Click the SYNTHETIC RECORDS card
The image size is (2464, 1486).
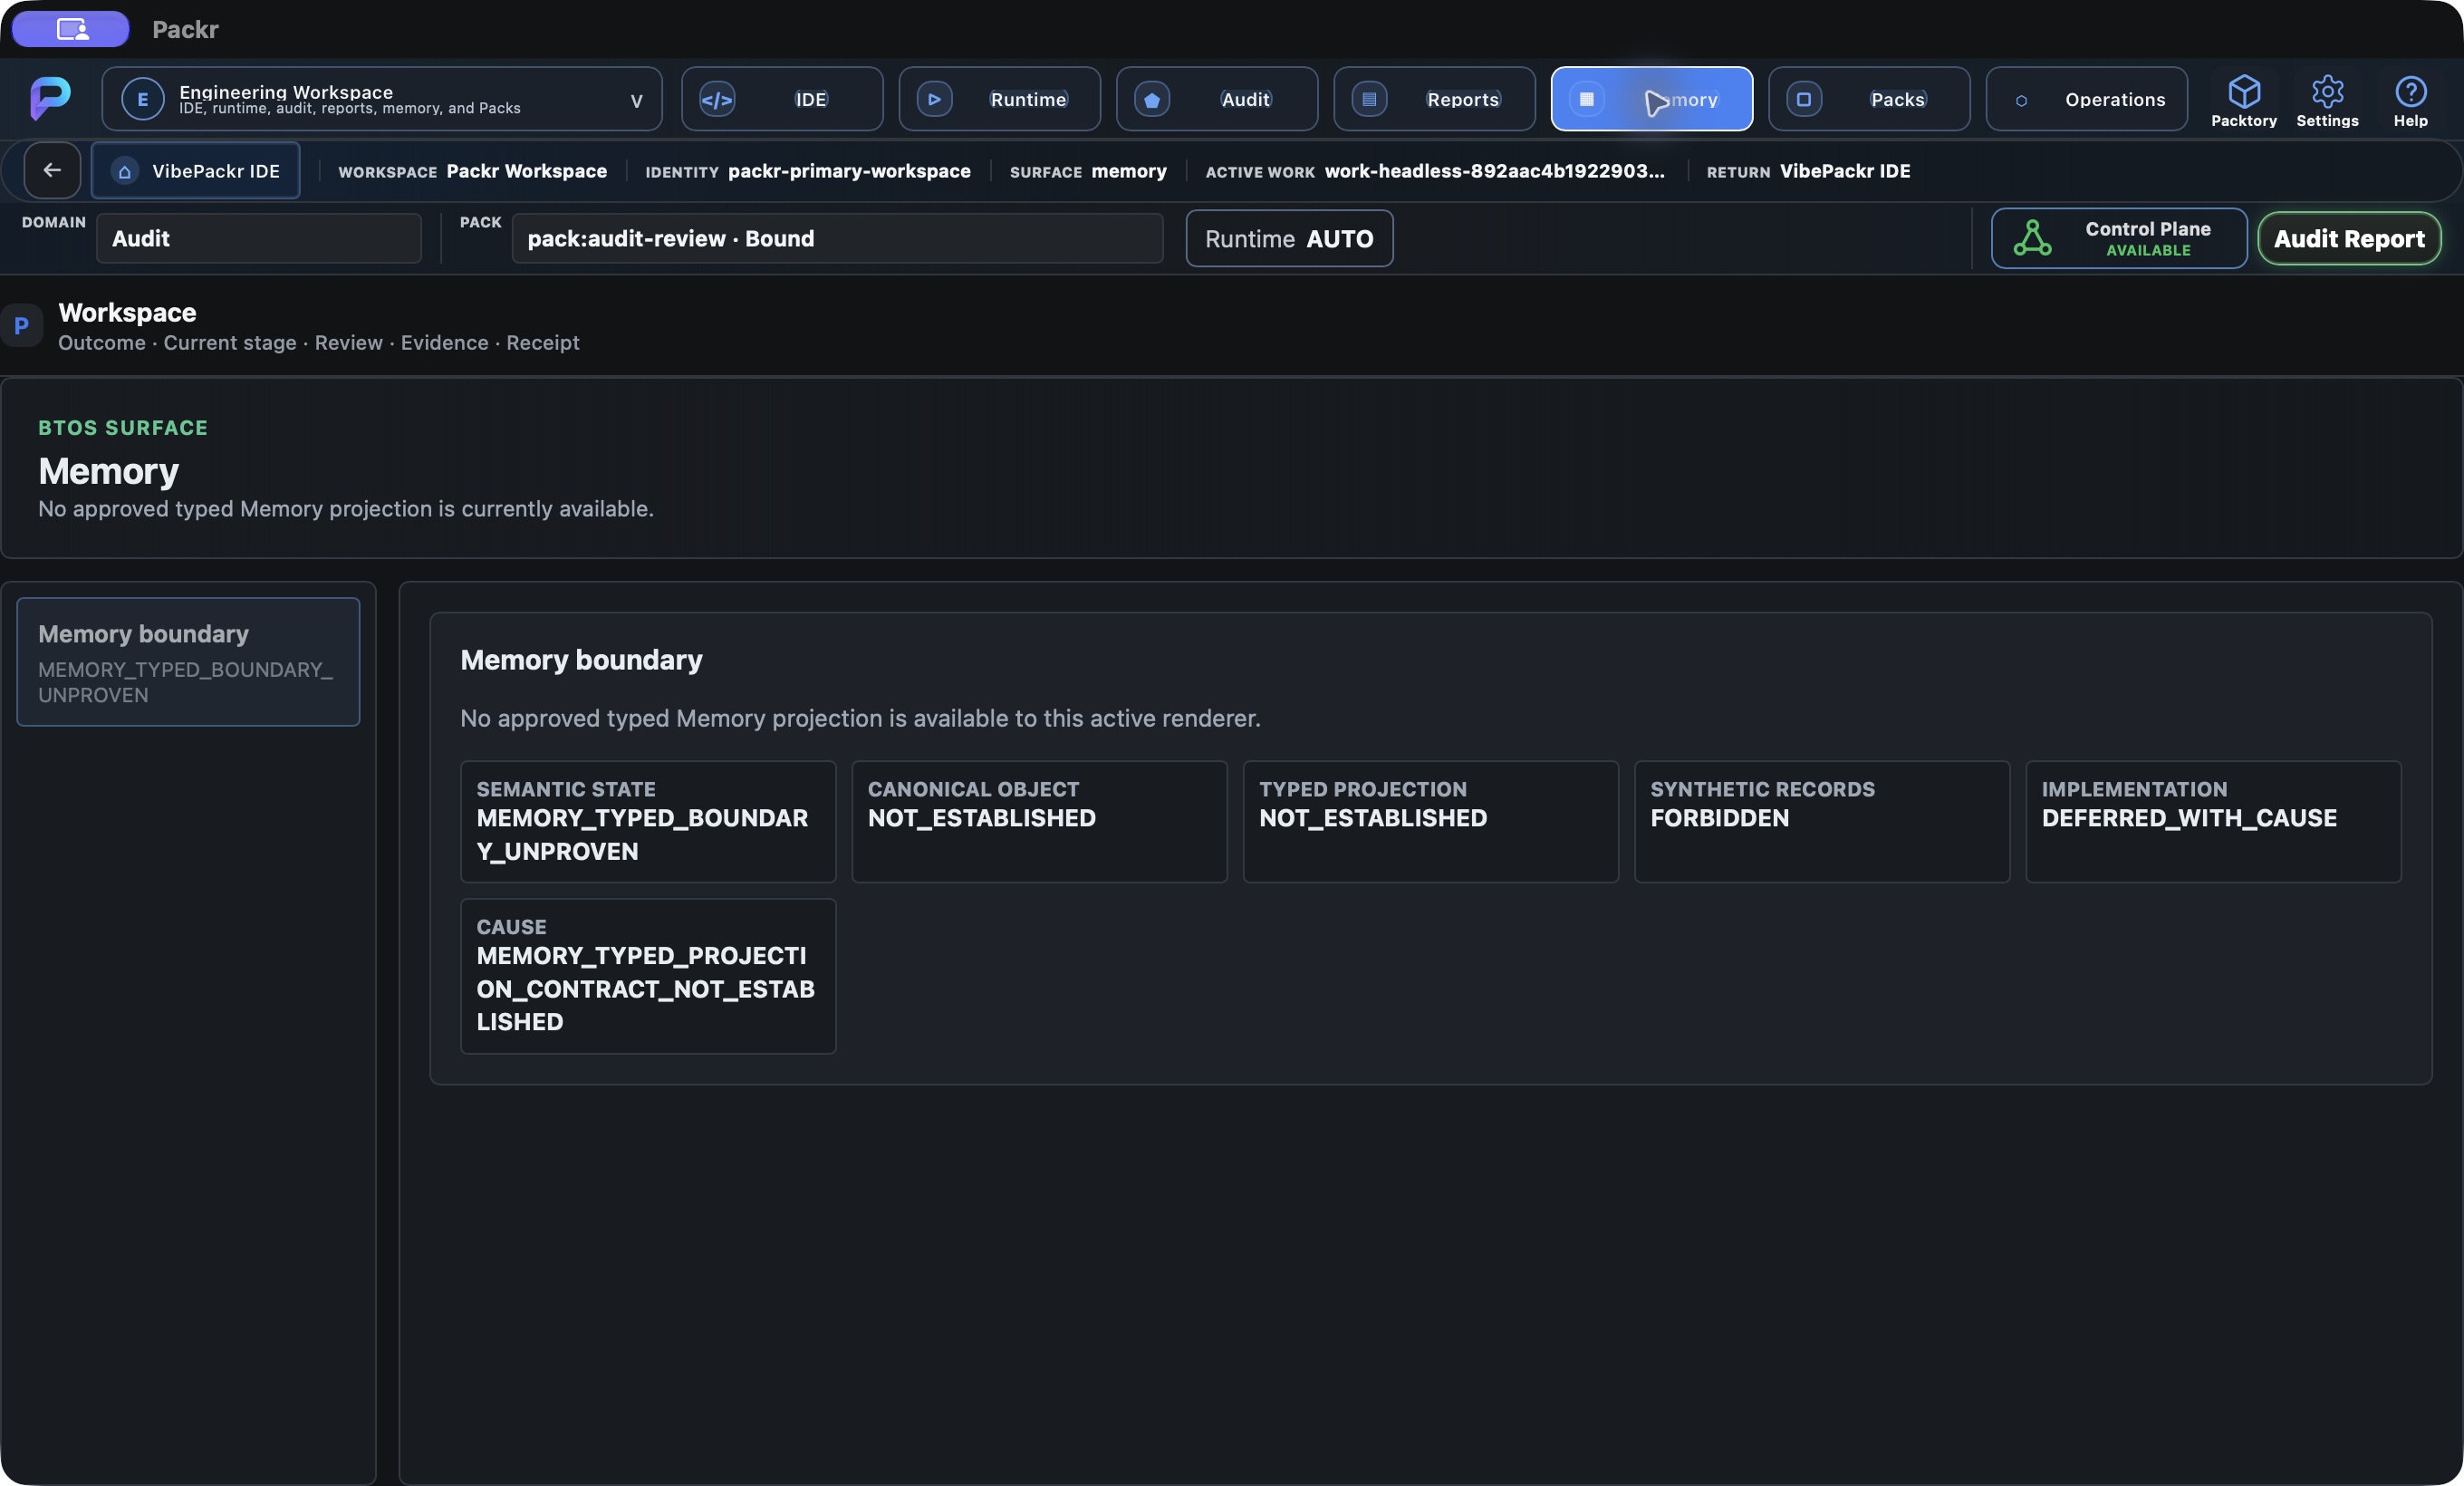pyautogui.click(x=1822, y=822)
